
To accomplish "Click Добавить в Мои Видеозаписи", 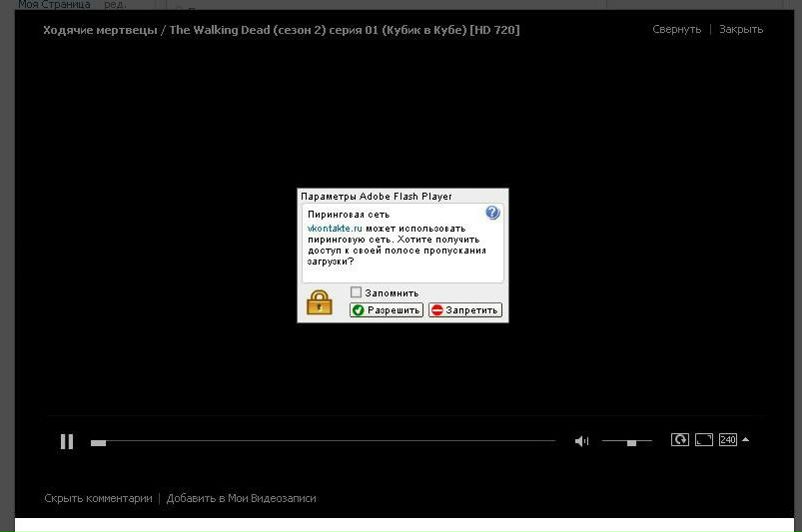I will 241,498.
